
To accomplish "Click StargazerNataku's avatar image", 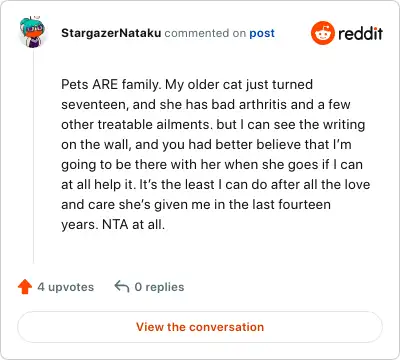I will (x=32, y=32).
